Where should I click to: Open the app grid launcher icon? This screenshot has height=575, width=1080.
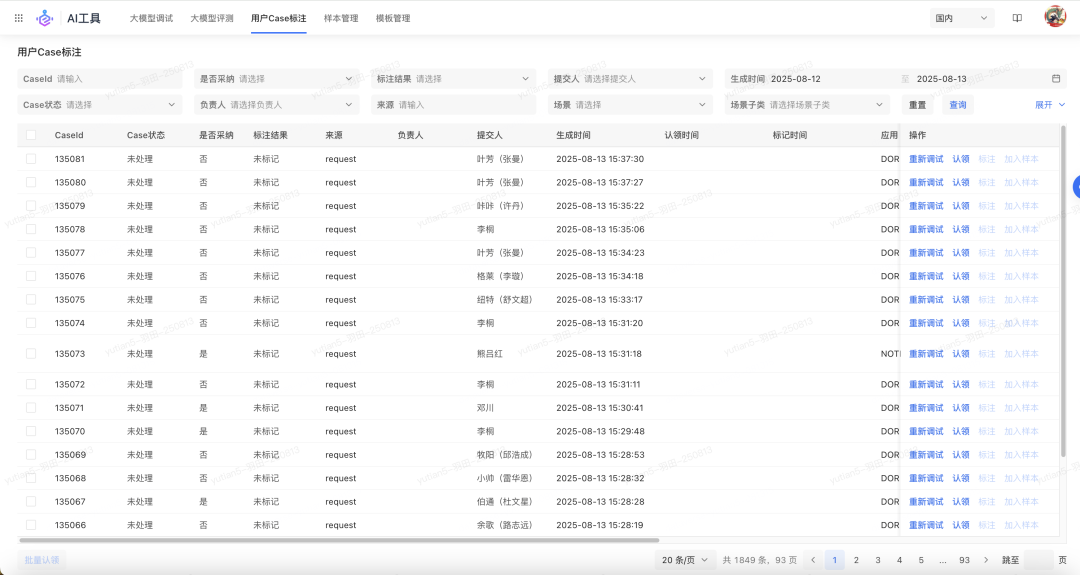click(x=19, y=18)
